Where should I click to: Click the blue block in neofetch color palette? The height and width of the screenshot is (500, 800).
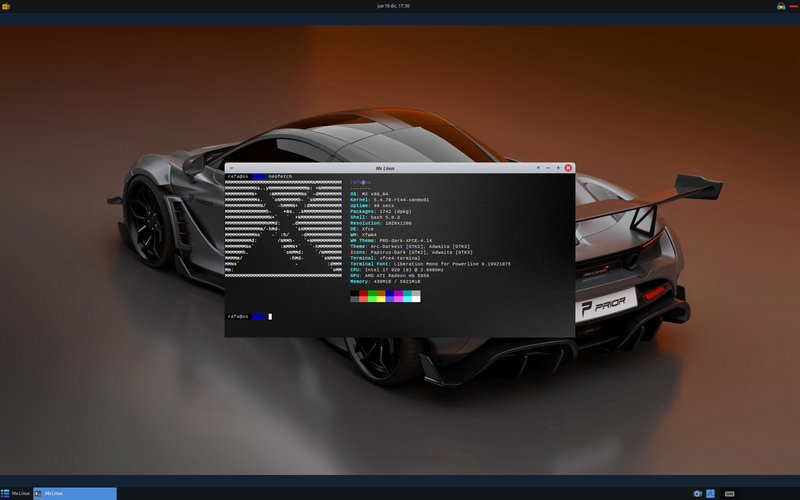(x=390, y=296)
